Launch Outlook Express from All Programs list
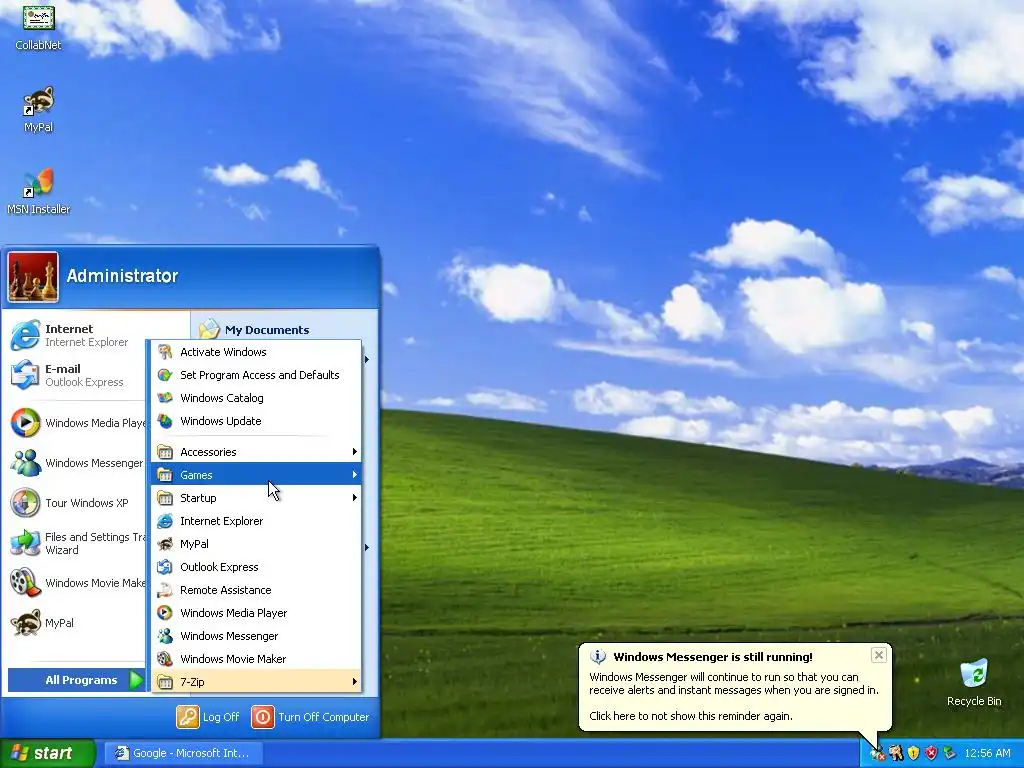Viewport: 1024px width, 768px height. [256, 567]
